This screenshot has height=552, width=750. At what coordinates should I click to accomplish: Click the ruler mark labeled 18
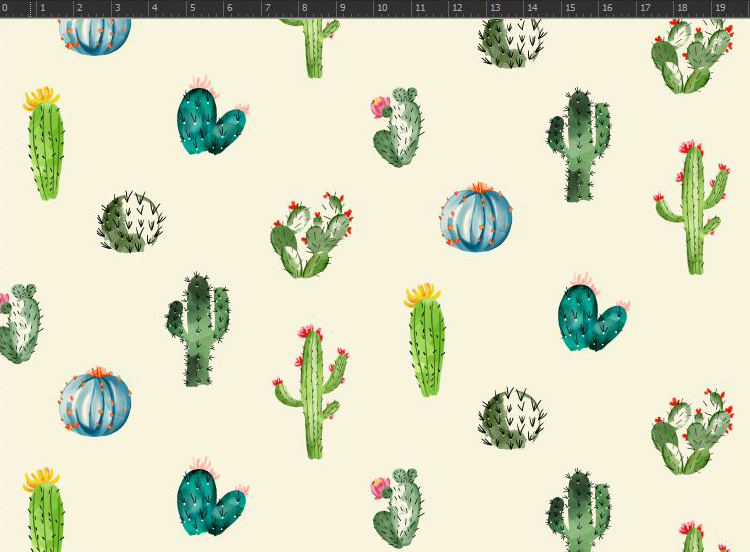pos(683,8)
